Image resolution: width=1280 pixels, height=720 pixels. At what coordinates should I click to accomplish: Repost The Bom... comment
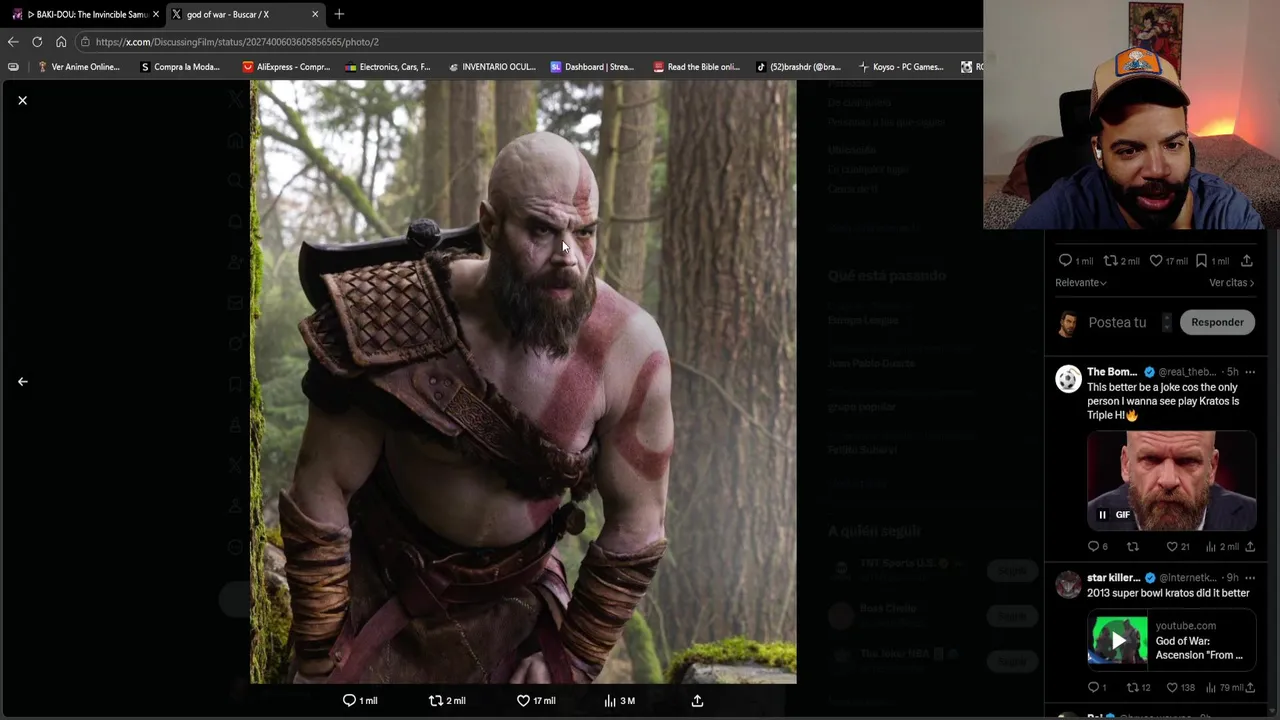point(1133,547)
